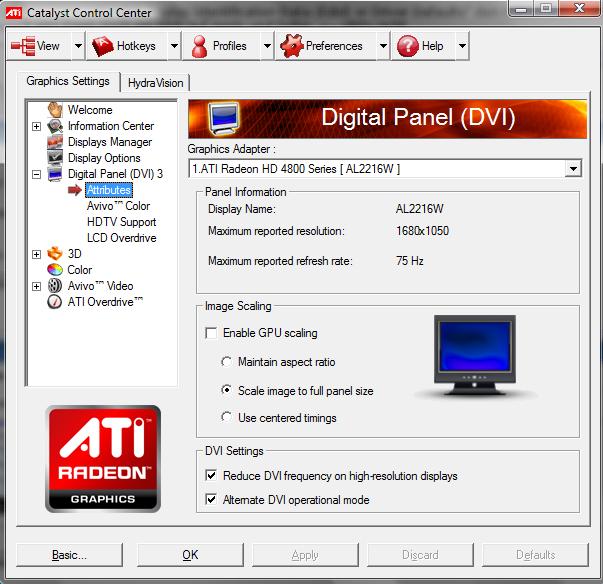Click the Basic... button
The image size is (603, 584).
pos(70,554)
